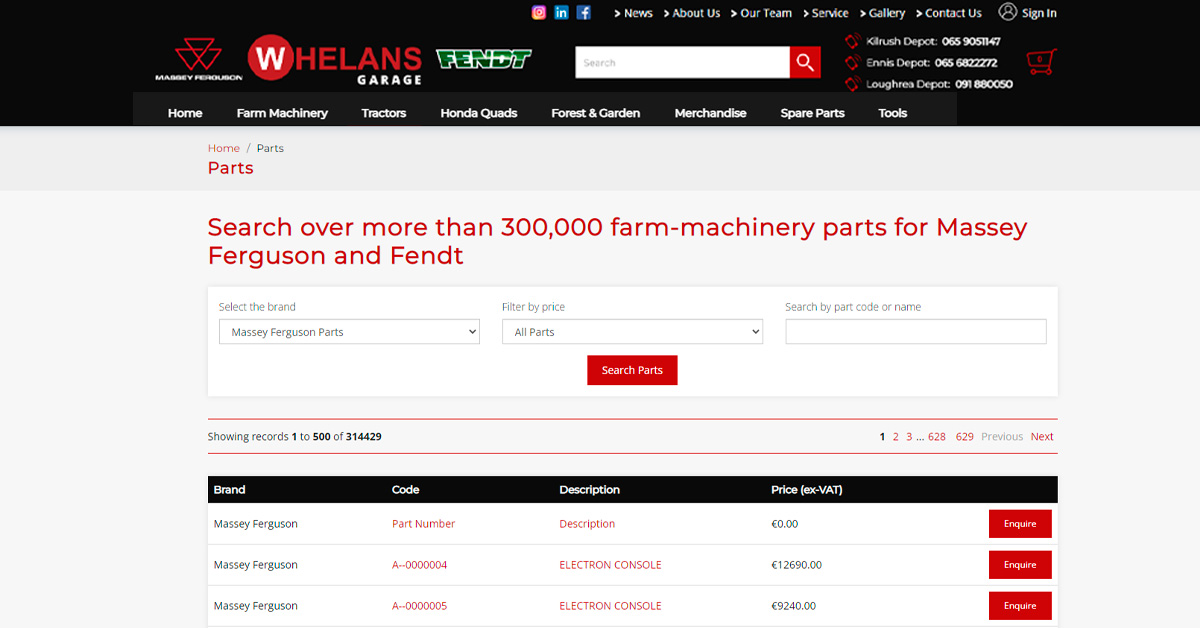Click the €12690.00 price cell
1200x628 pixels.
point(796,565)
